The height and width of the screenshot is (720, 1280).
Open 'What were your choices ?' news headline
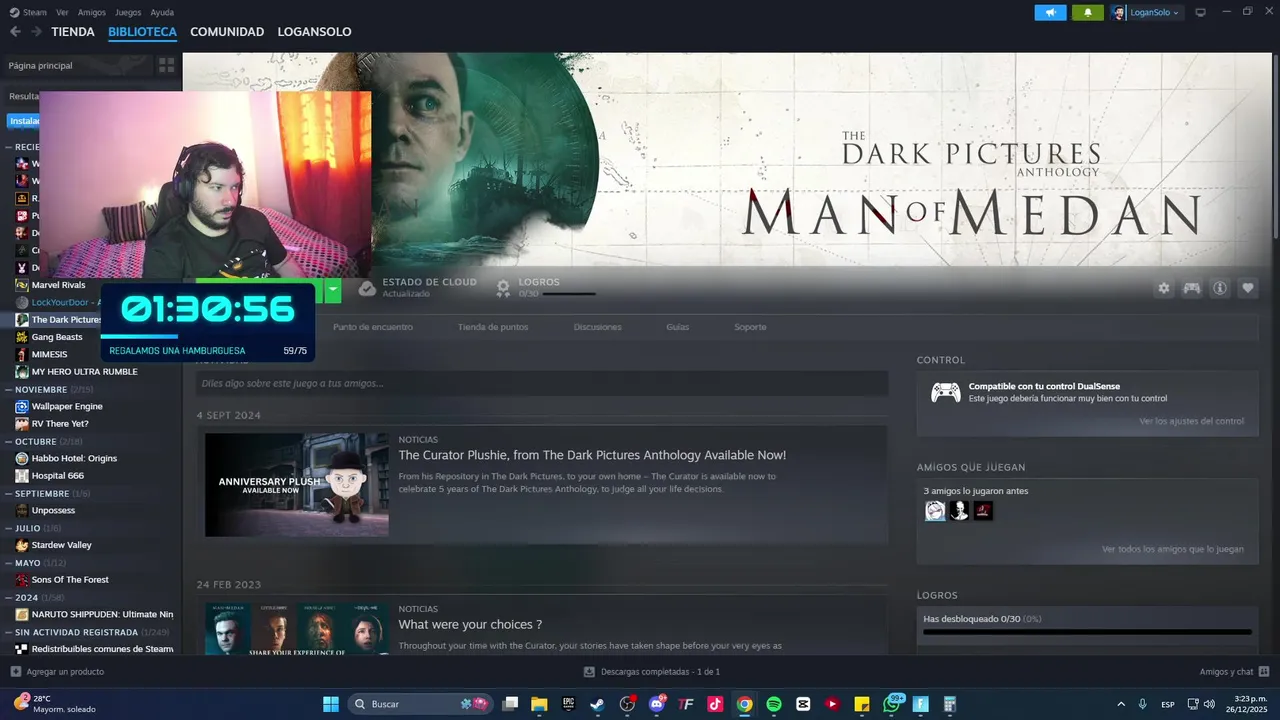[470, 624]
